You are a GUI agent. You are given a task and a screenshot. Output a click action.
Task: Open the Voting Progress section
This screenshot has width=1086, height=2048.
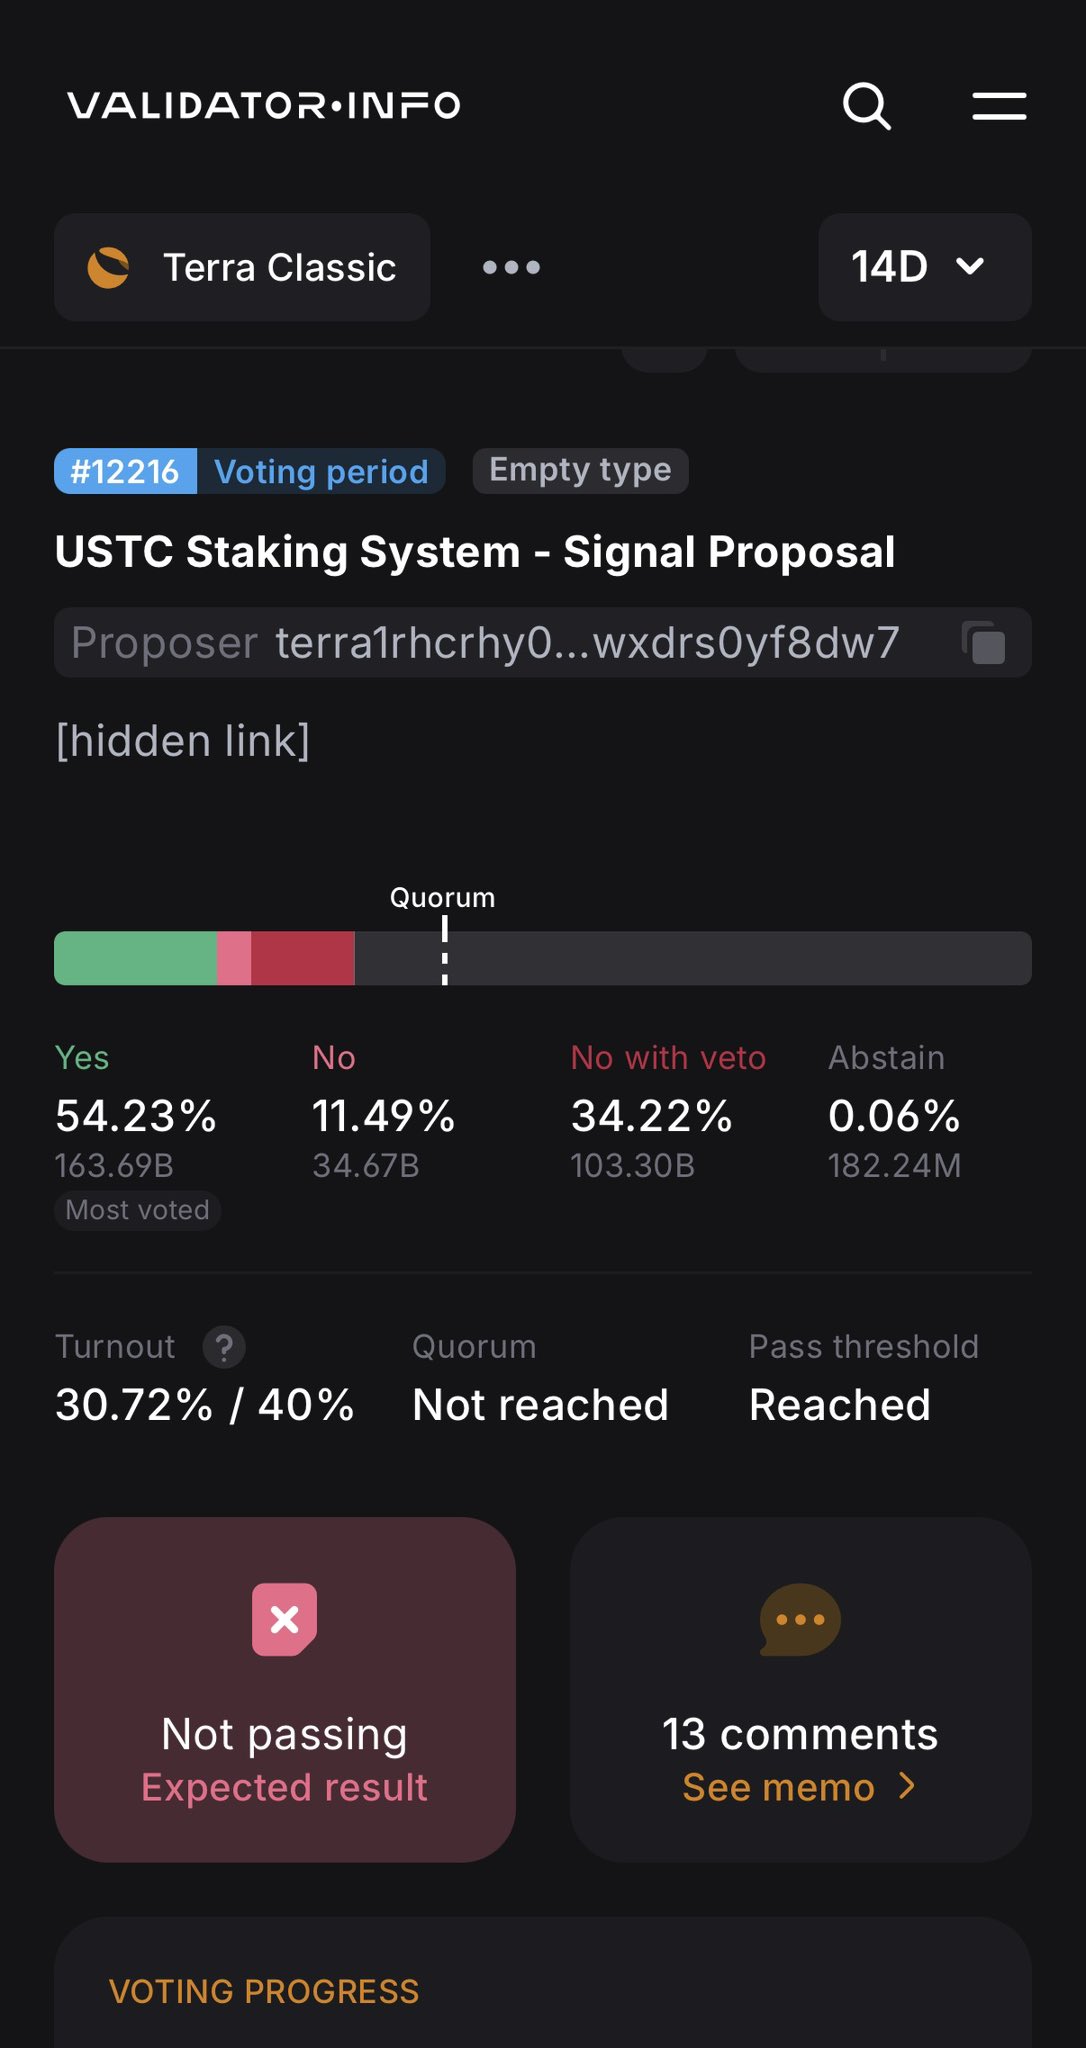click(264, 1991)
